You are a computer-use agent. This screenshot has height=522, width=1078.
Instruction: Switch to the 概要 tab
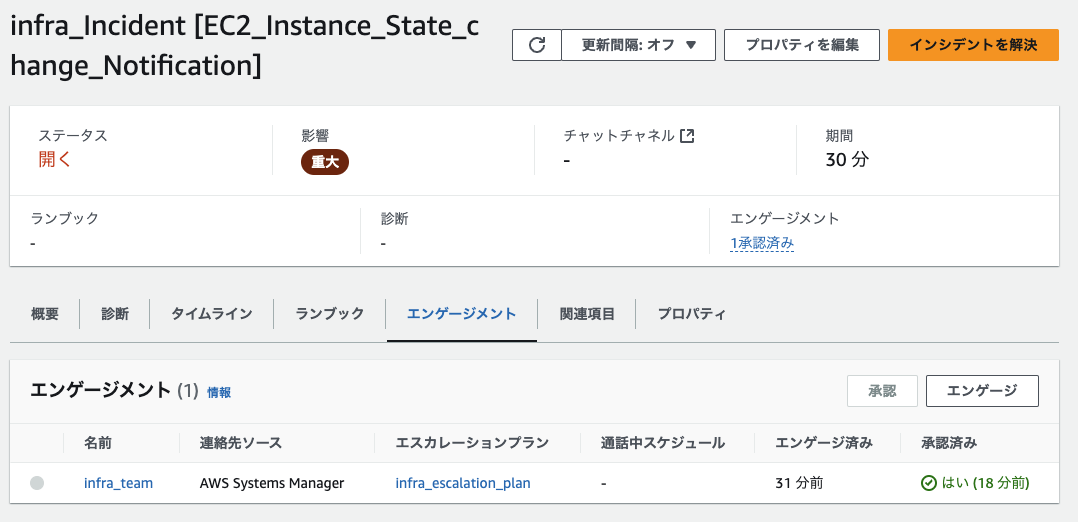click(x=45, y=314)
